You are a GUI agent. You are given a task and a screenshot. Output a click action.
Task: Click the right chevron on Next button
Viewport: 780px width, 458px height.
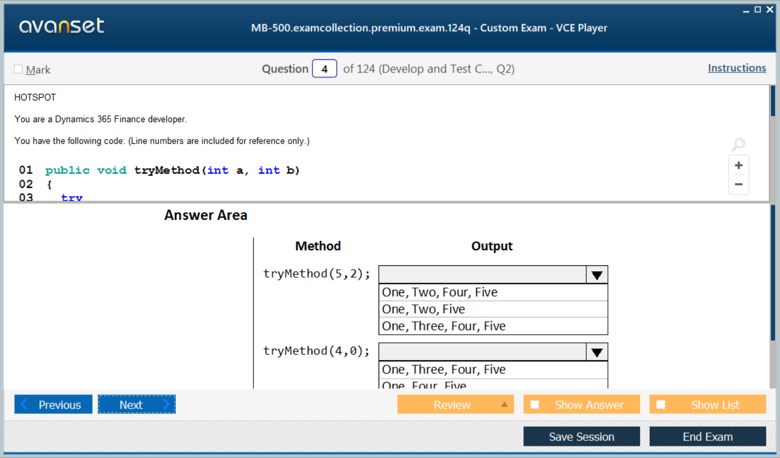(166, 404)
